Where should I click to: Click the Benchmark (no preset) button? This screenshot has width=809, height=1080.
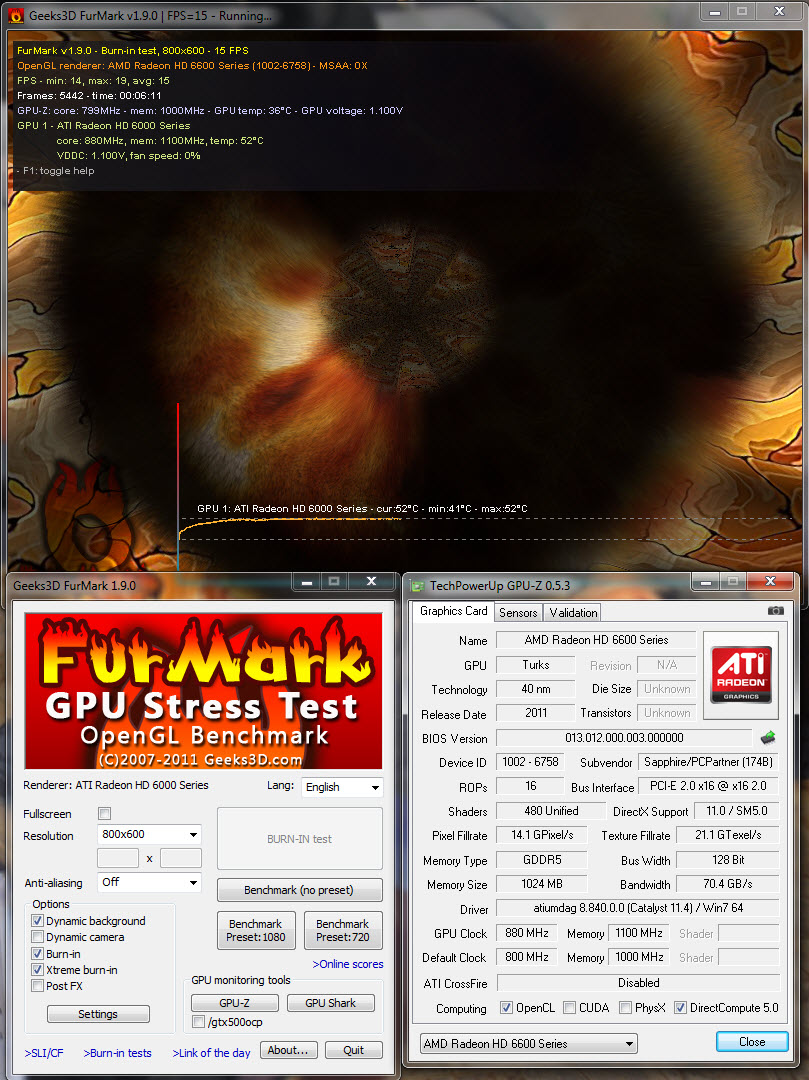[x=300, y=890]
